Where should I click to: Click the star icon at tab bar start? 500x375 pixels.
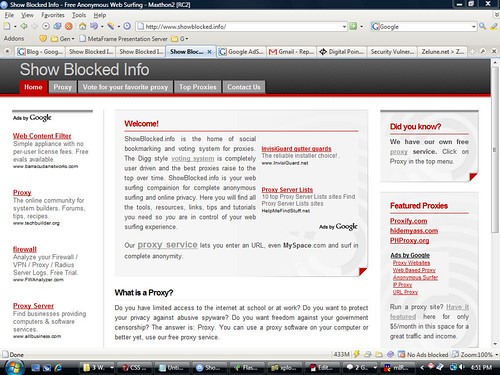click(x=7, y=51)
